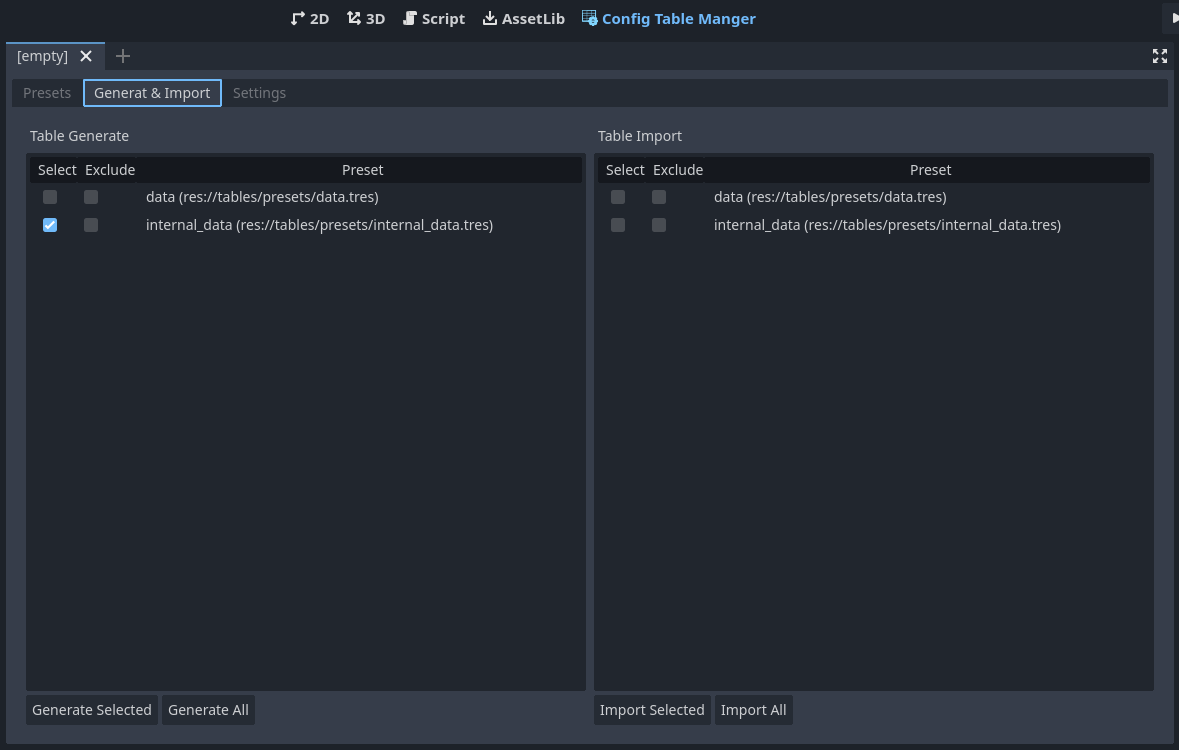Click the play project icon
1179x750 pixels.
(1174, 19)
